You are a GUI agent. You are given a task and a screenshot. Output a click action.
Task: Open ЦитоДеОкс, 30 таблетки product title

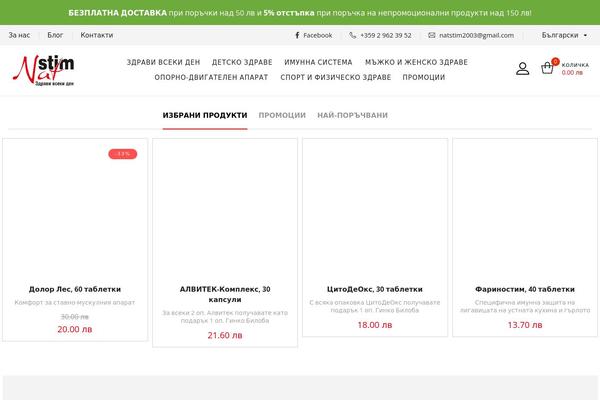(375, 289)
